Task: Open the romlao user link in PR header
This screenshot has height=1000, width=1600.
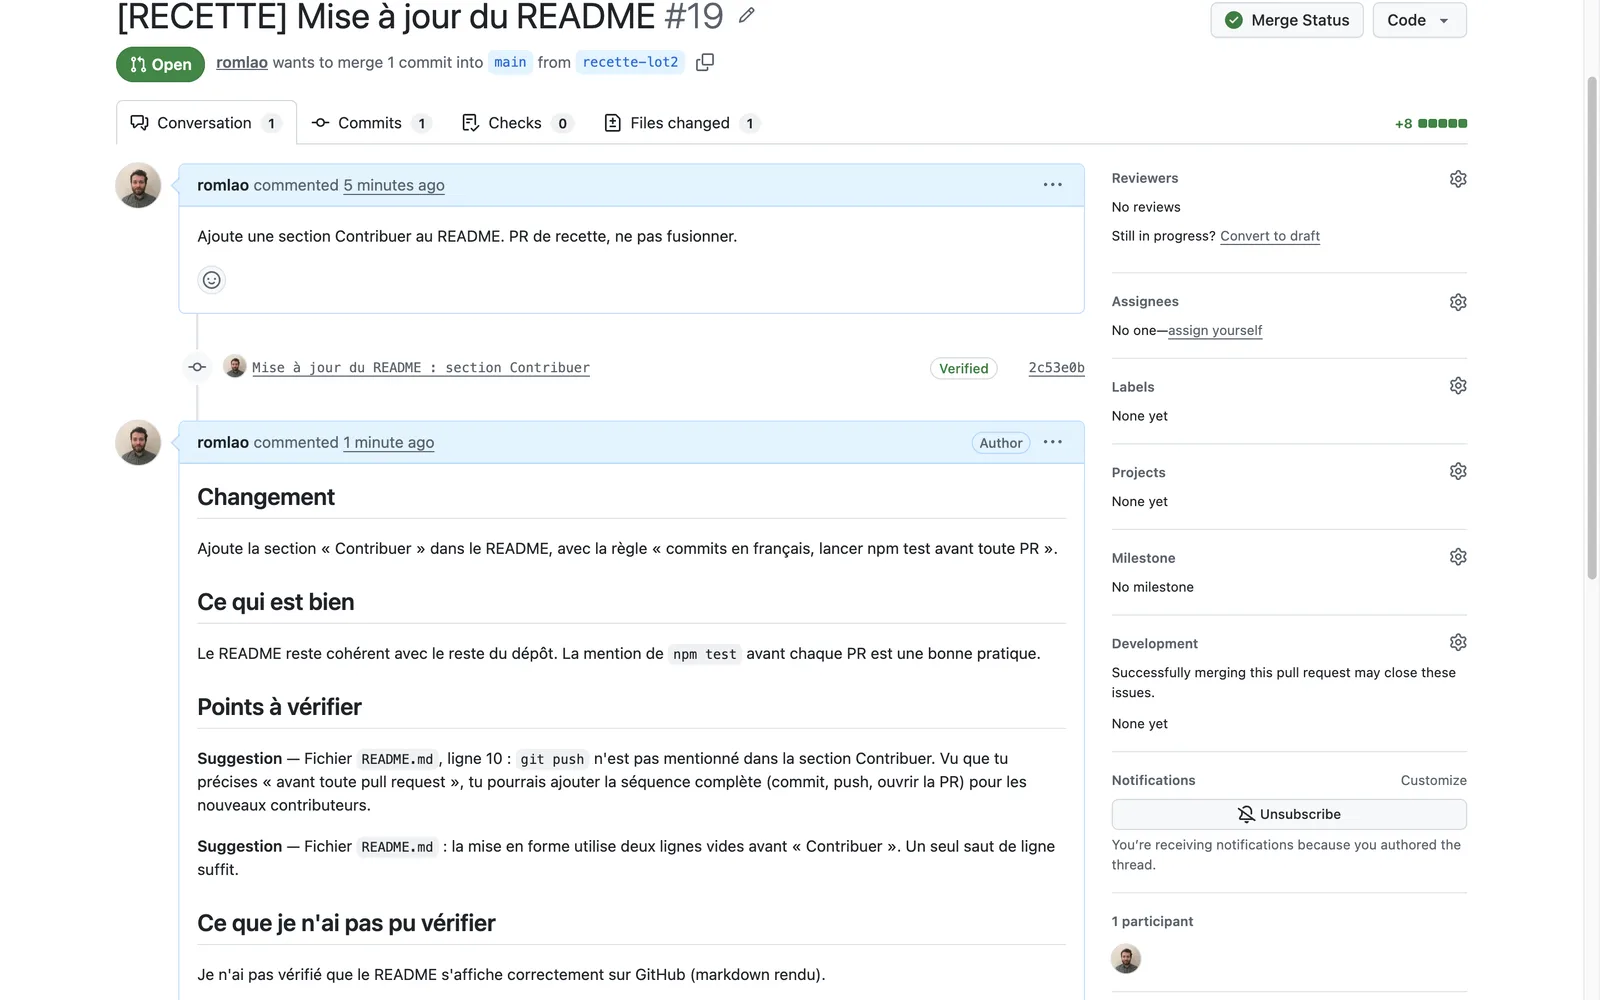Action: click(x=242, y=62)
